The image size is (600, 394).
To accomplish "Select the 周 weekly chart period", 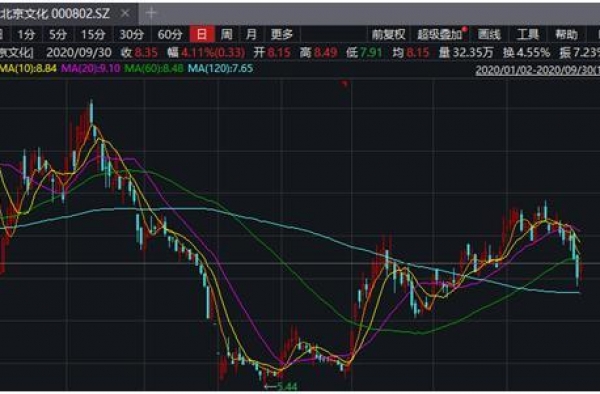I will point(227,35).
